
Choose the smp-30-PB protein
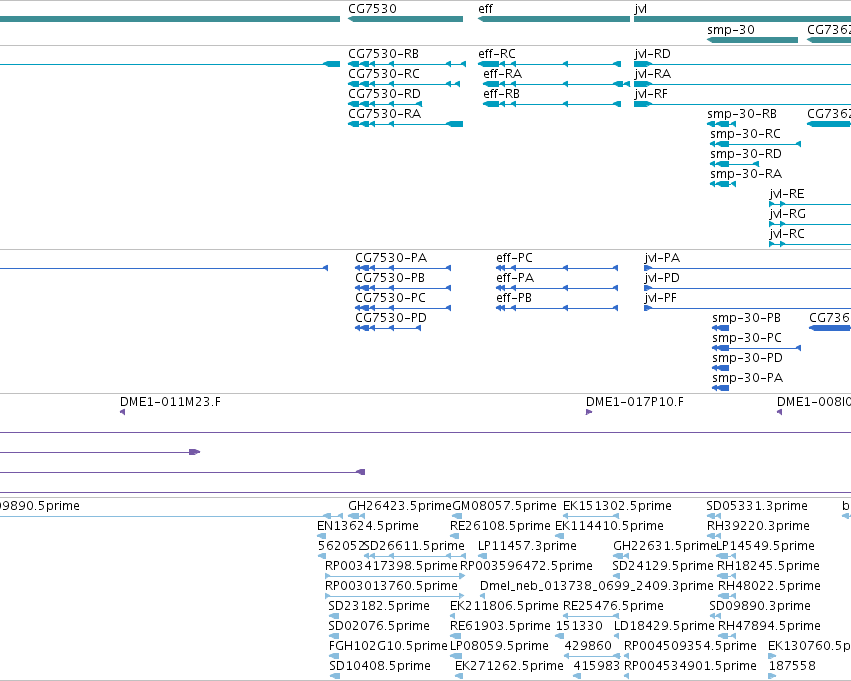[x=721, y=328]
